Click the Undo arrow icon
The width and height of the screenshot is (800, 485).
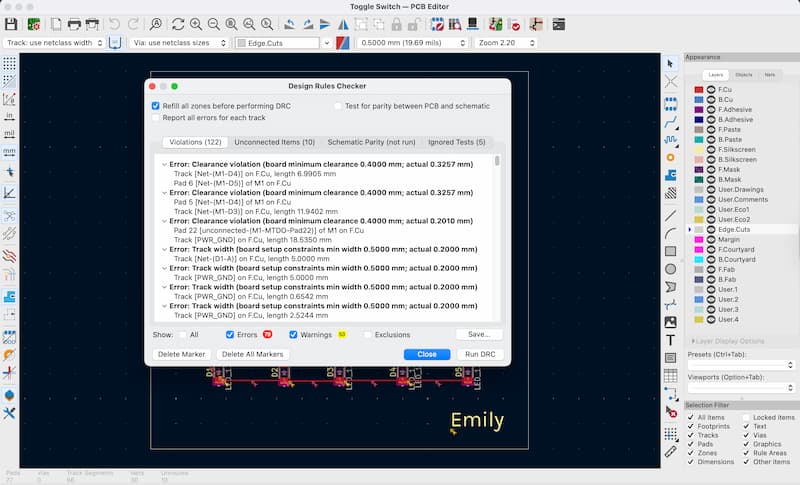[114, 24]
